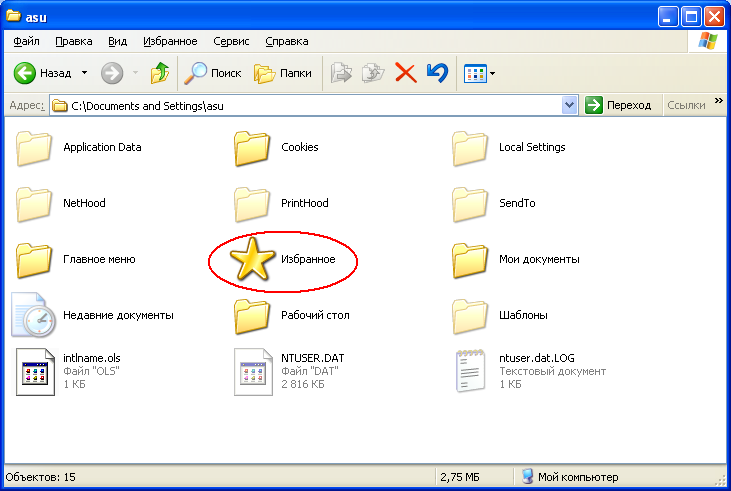The width and height of the screenshot is (731, 491).
Task: Click the asu folder icon in title bar
Action: (13, 16)
